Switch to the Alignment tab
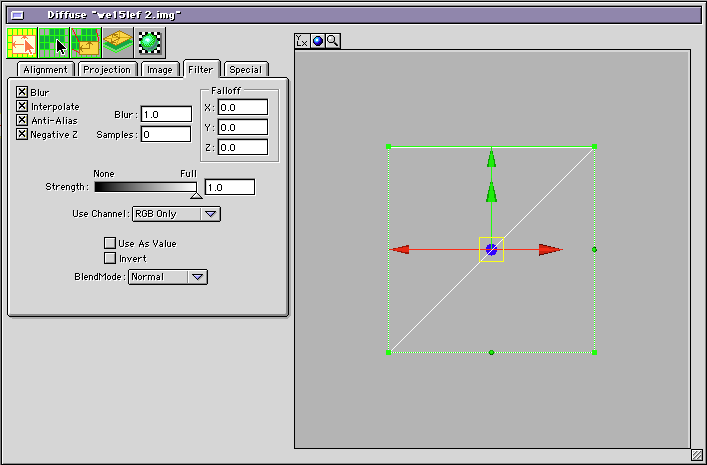Image resolution: width=707 pixels, height=465 pixels. pyautogui.click(x=45, y=70)
